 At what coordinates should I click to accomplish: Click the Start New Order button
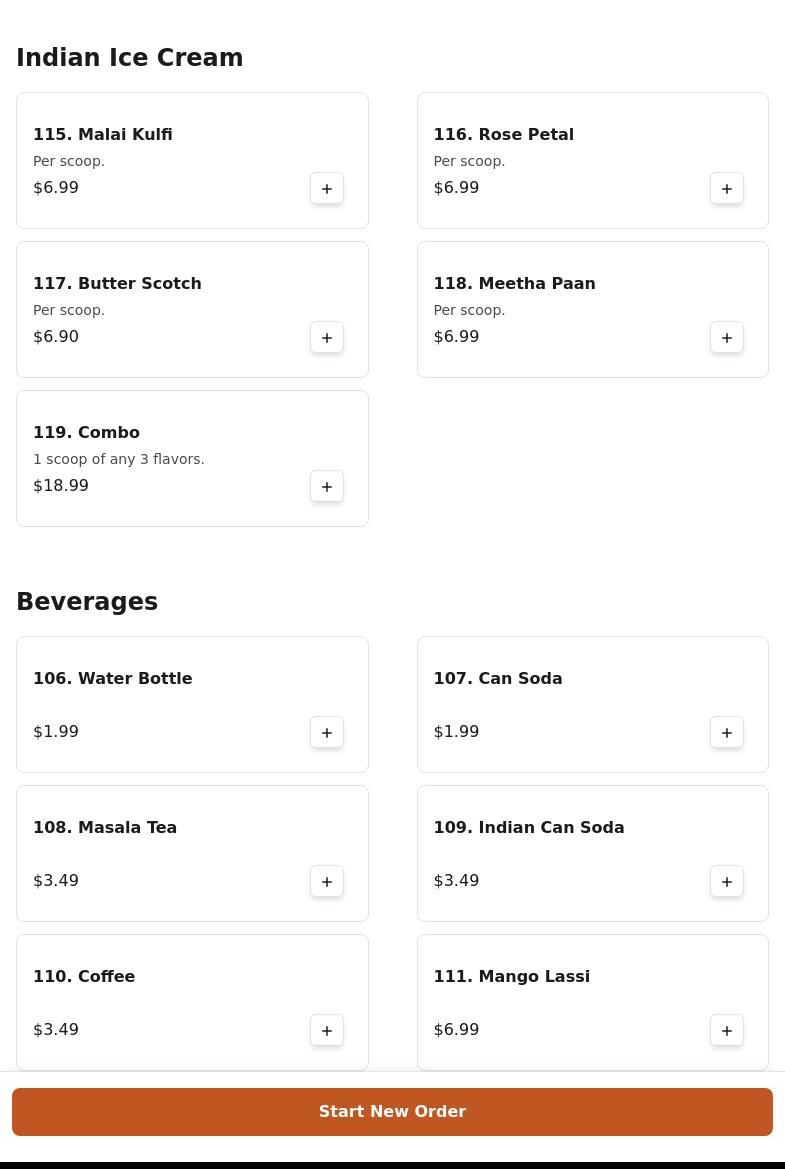tap(392, 1112)
